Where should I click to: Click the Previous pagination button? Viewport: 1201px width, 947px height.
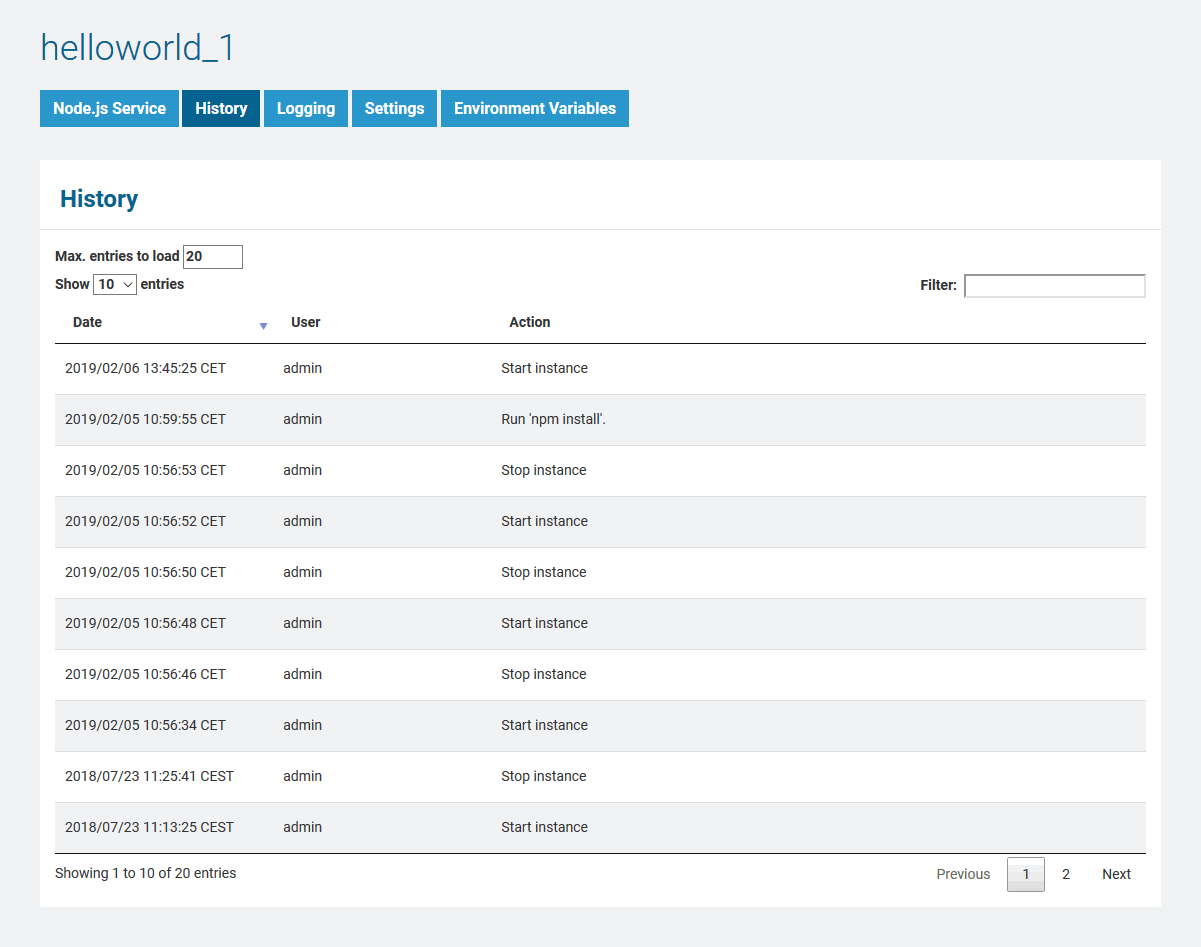click(963, 874)
